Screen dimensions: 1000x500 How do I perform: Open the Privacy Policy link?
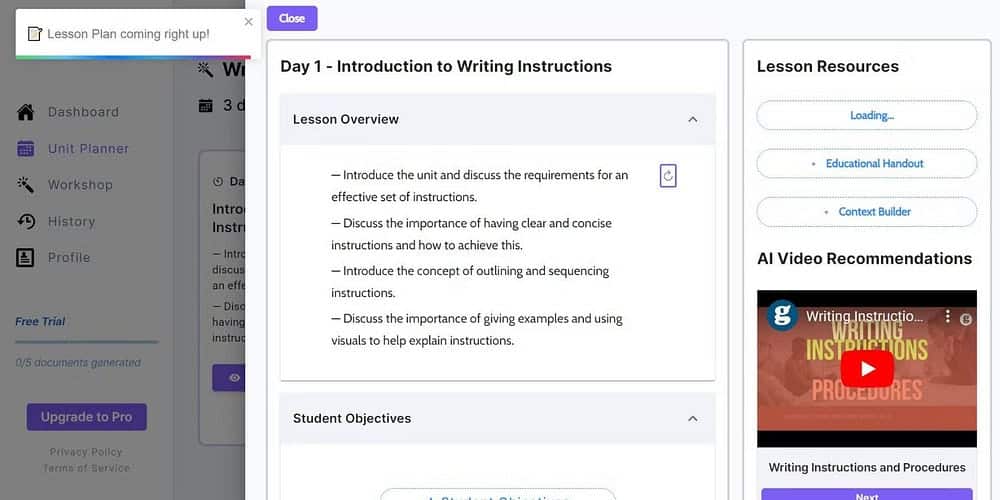click(86, 452)
